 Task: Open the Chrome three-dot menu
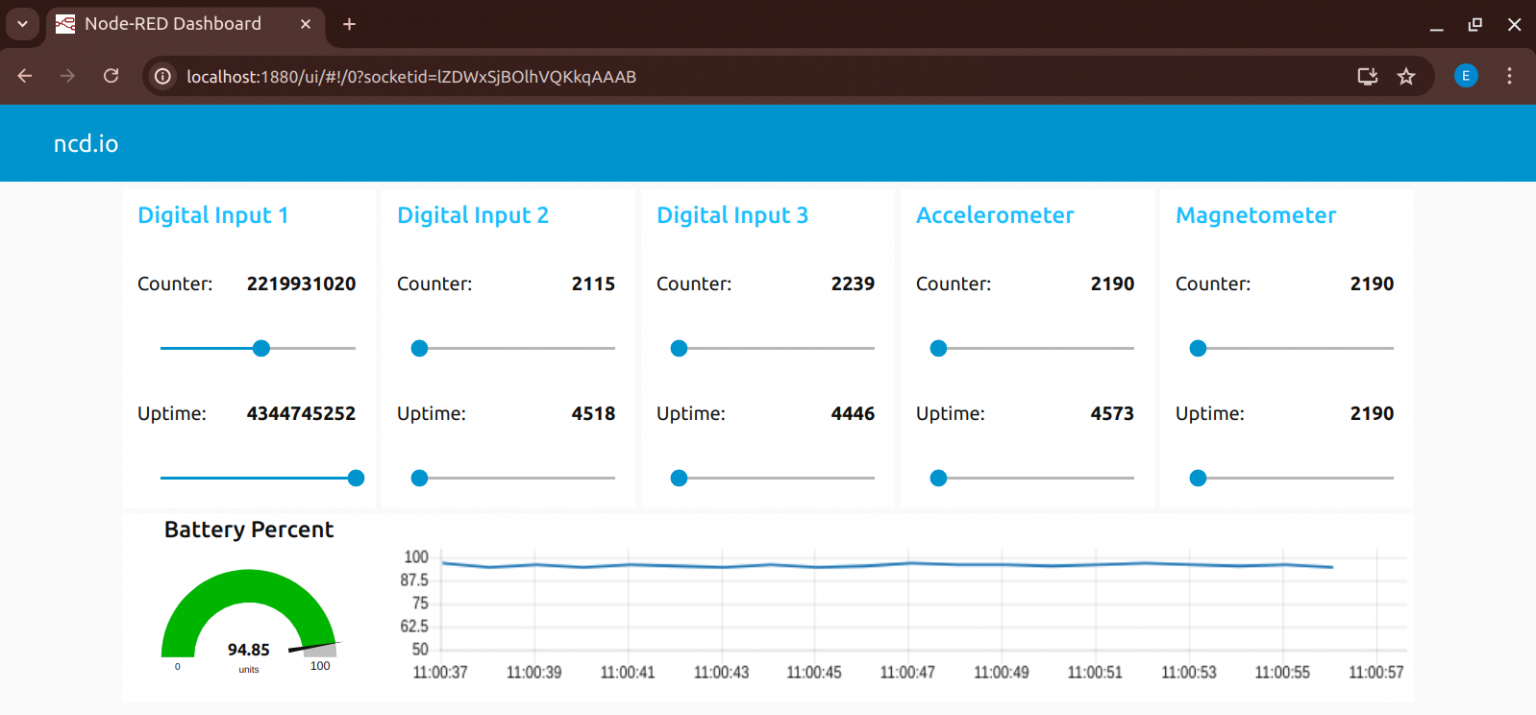1509,76
